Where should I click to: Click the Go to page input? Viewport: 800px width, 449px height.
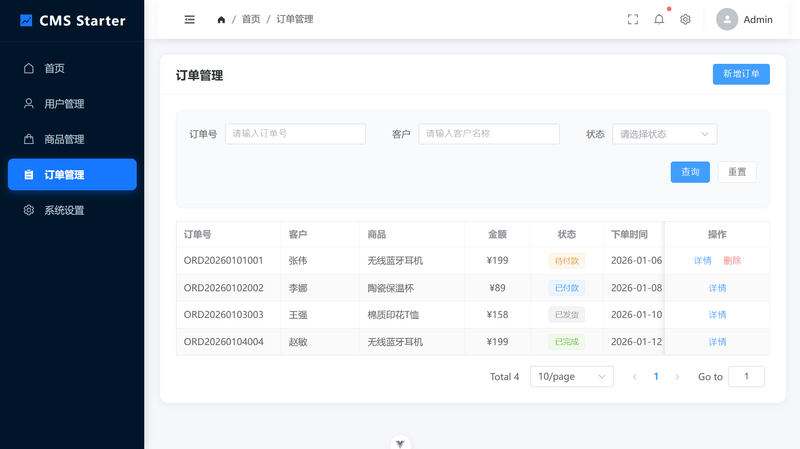(x=746, y=377)
